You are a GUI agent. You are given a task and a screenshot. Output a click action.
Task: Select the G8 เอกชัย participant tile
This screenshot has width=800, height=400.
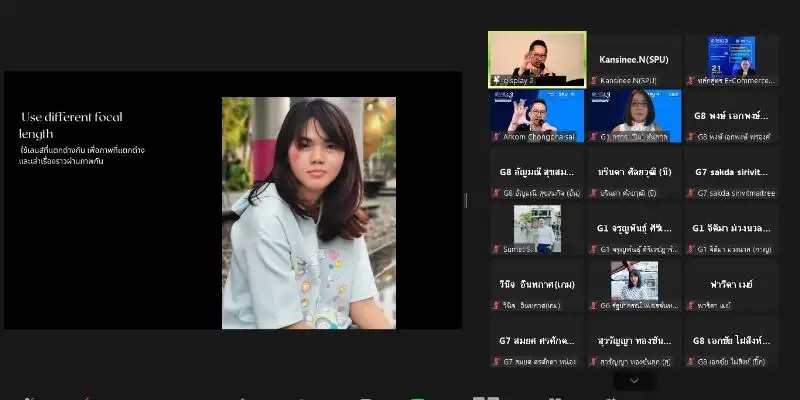[732, 342]
